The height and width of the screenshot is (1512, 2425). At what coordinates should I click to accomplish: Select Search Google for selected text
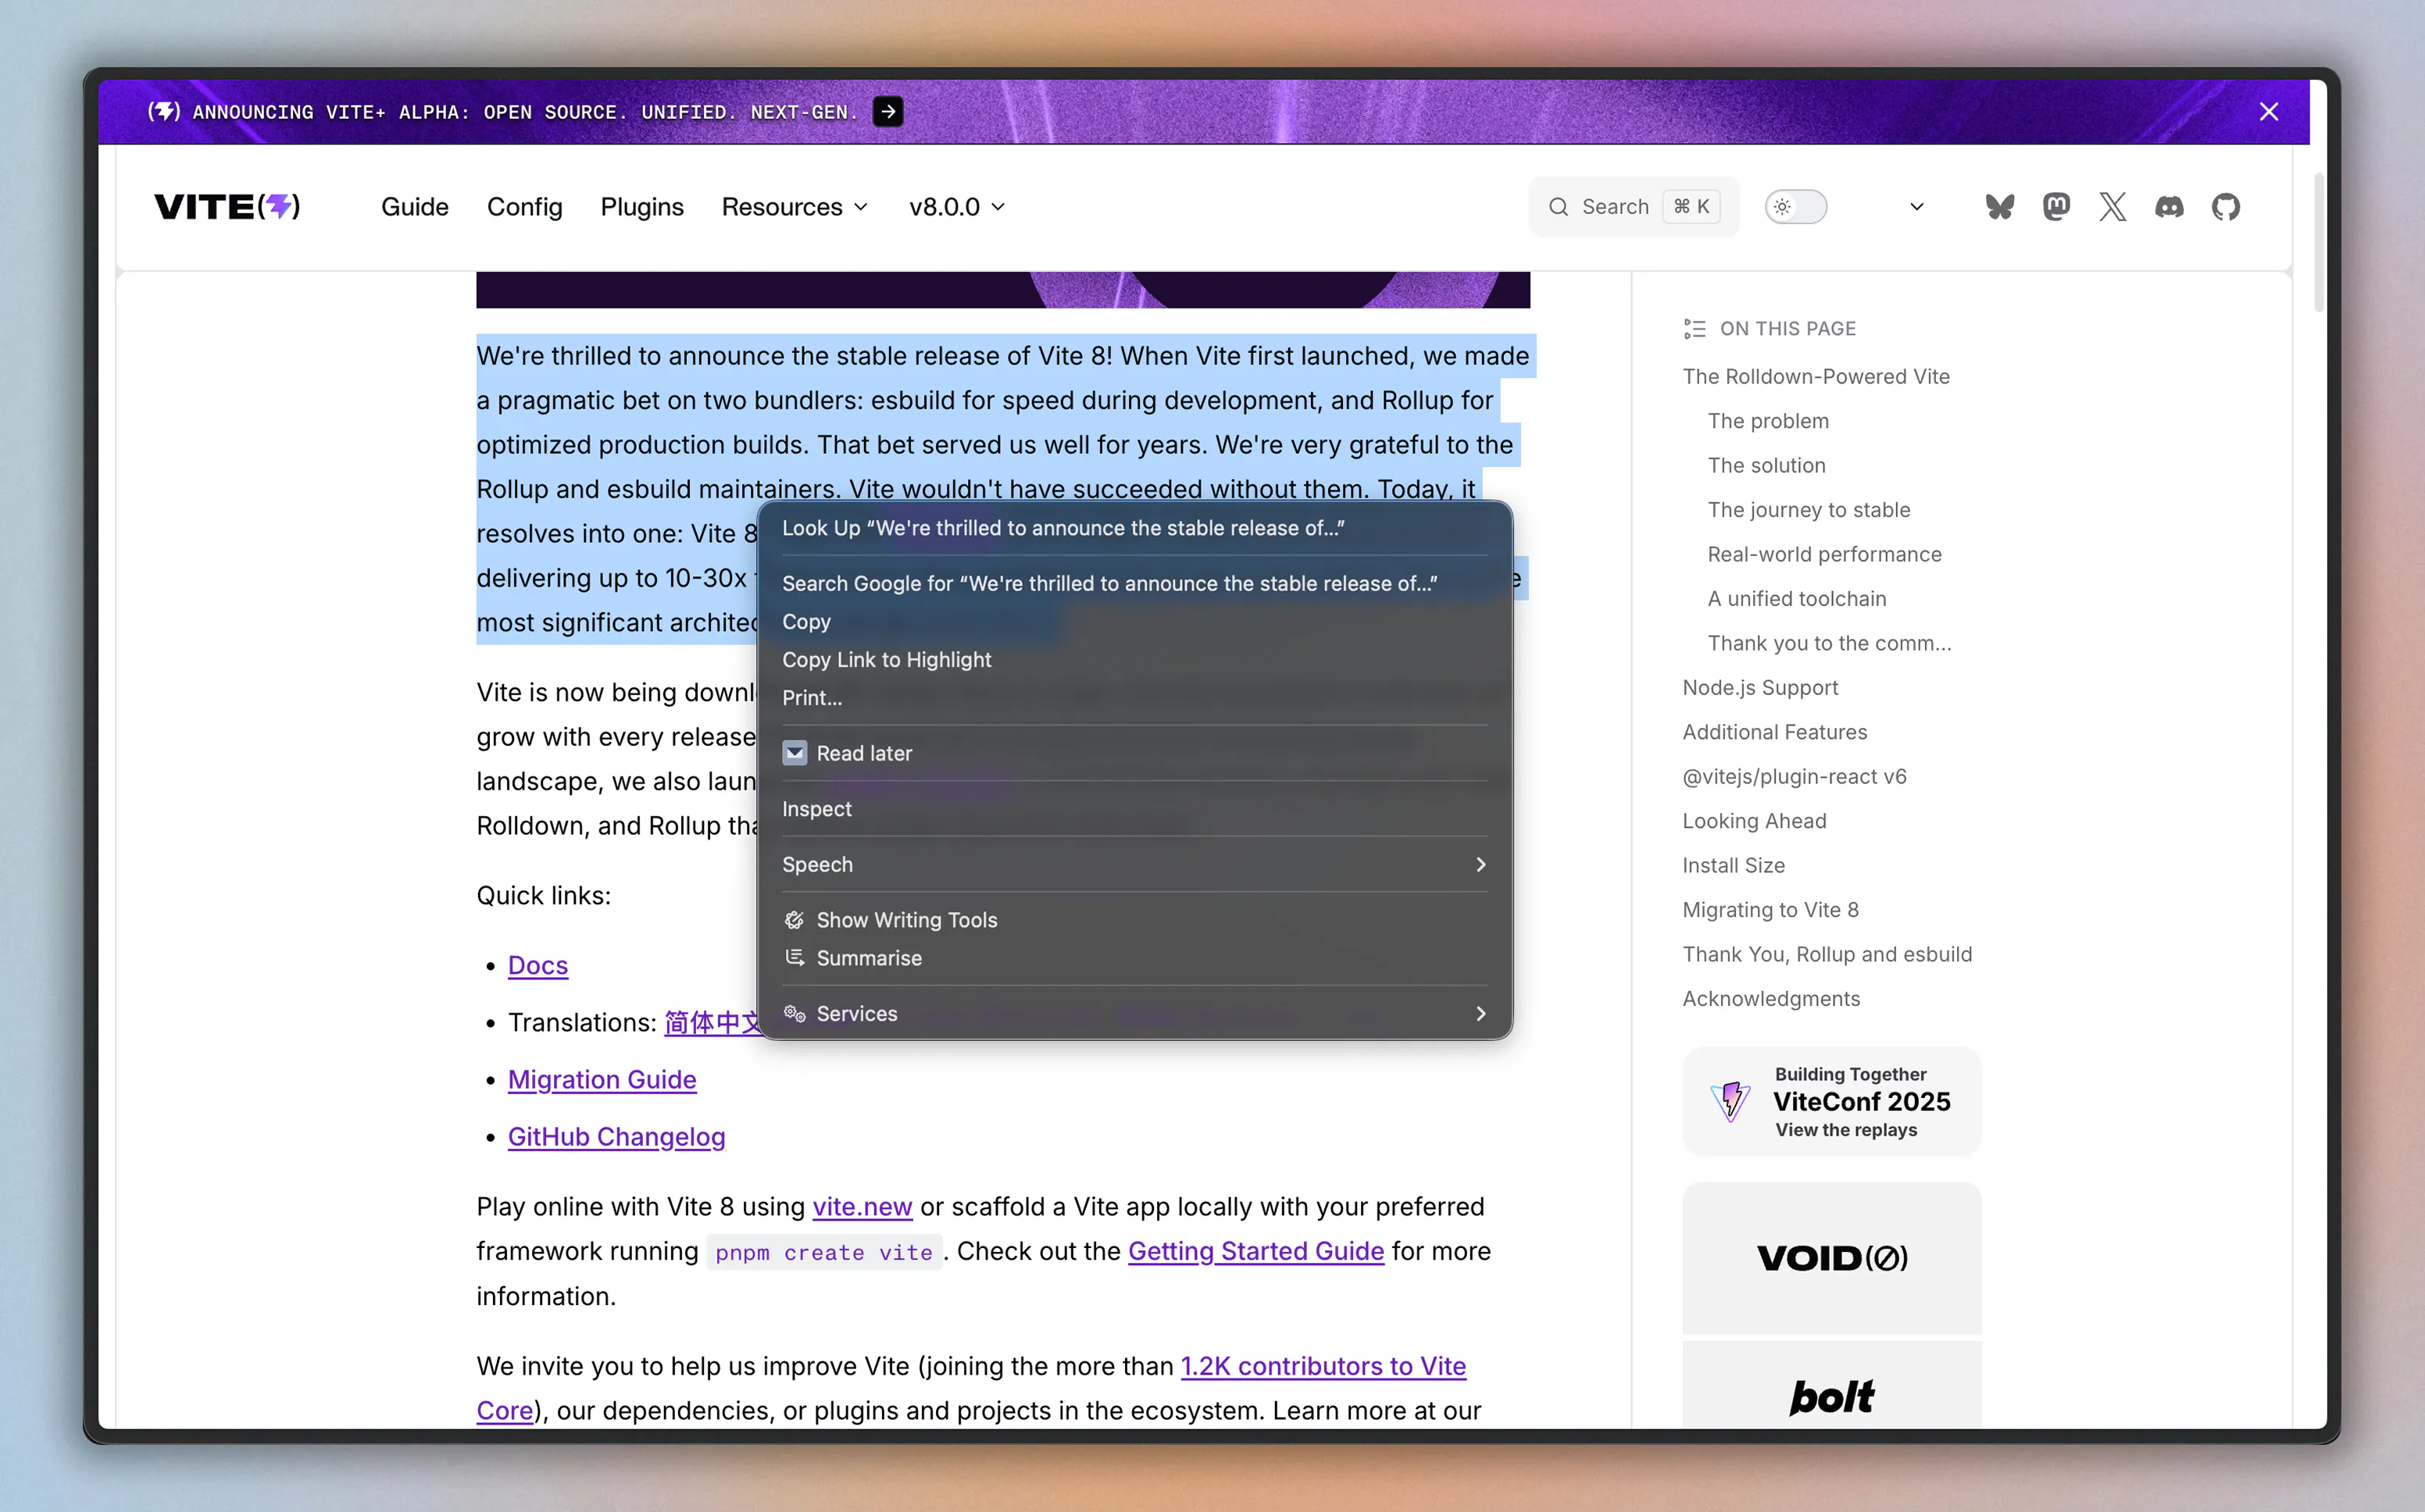point(1135,583)
